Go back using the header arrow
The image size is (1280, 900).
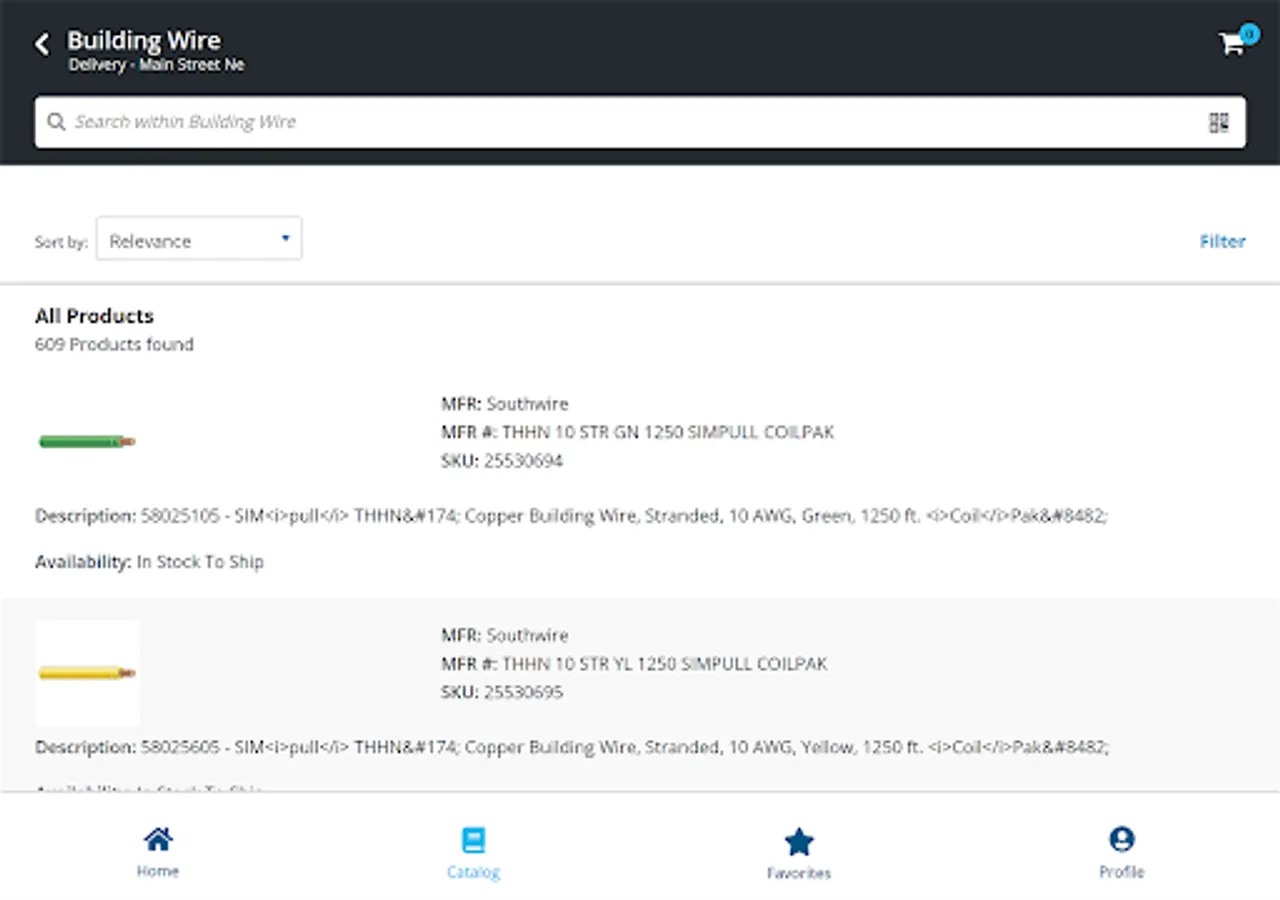[x=42, y=44]
